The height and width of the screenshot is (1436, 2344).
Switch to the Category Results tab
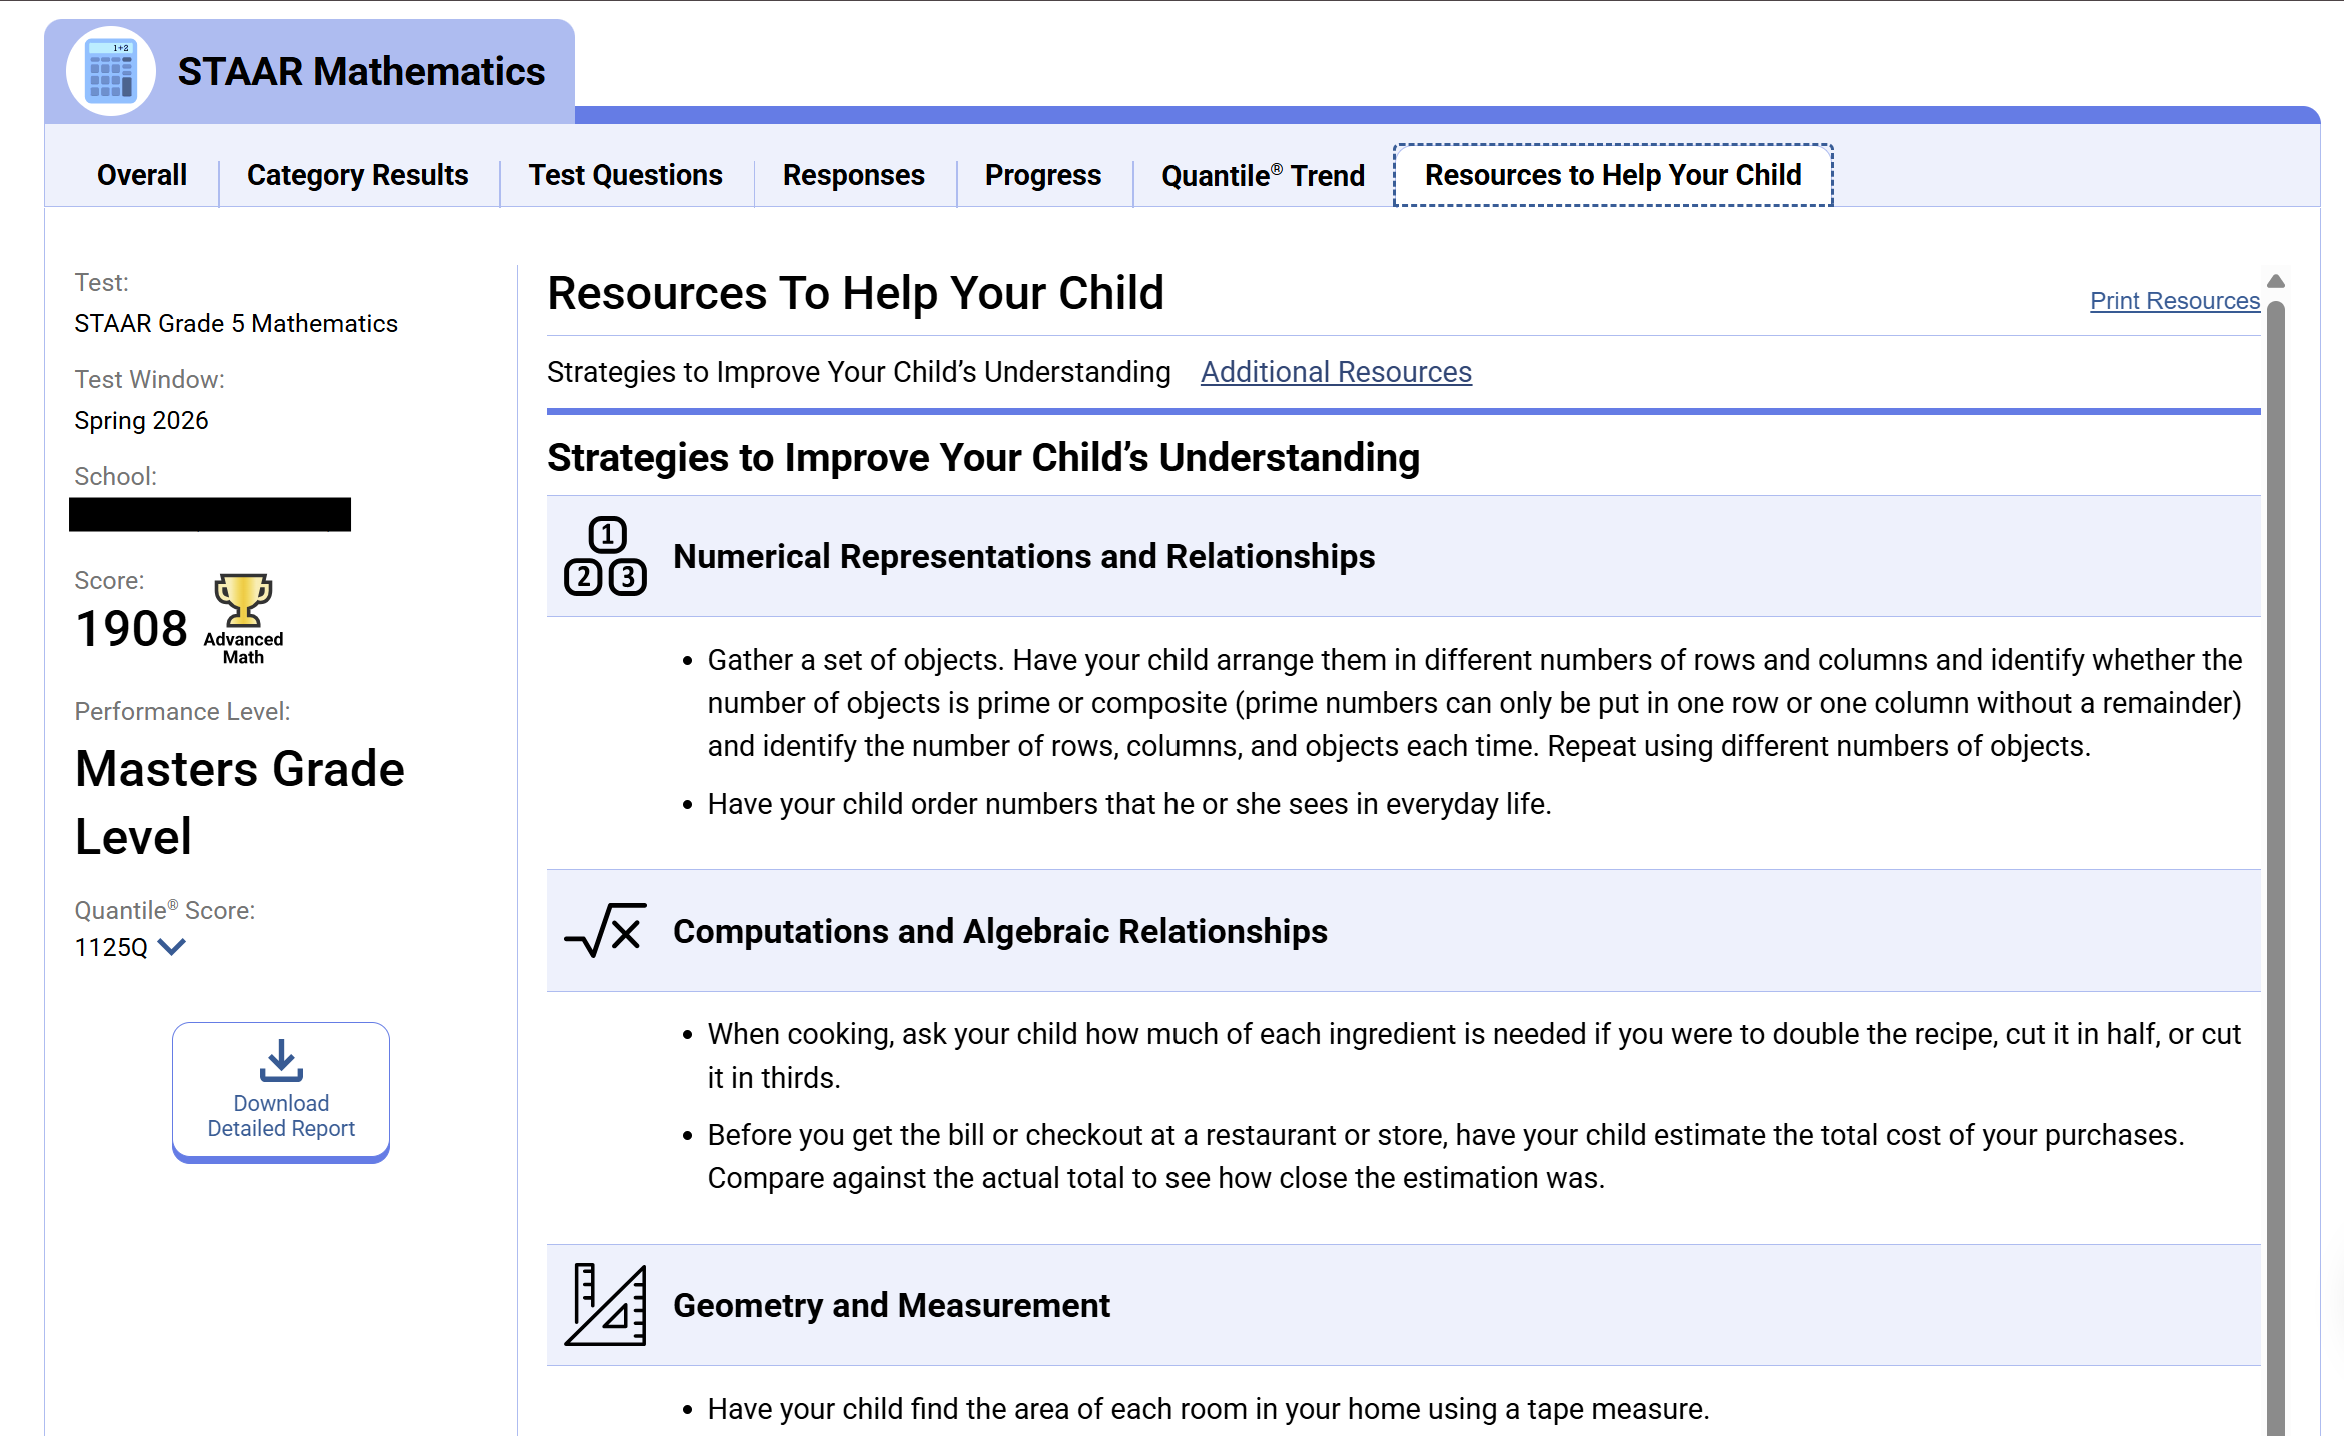[x=358, y=175]
